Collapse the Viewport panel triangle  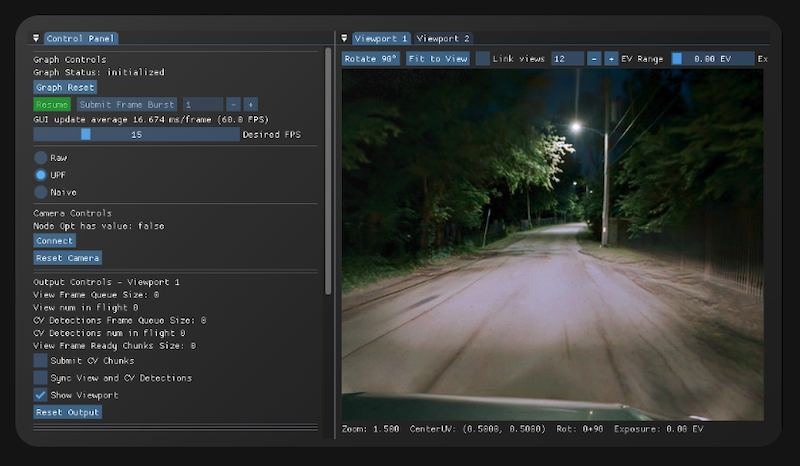(344, 39)
